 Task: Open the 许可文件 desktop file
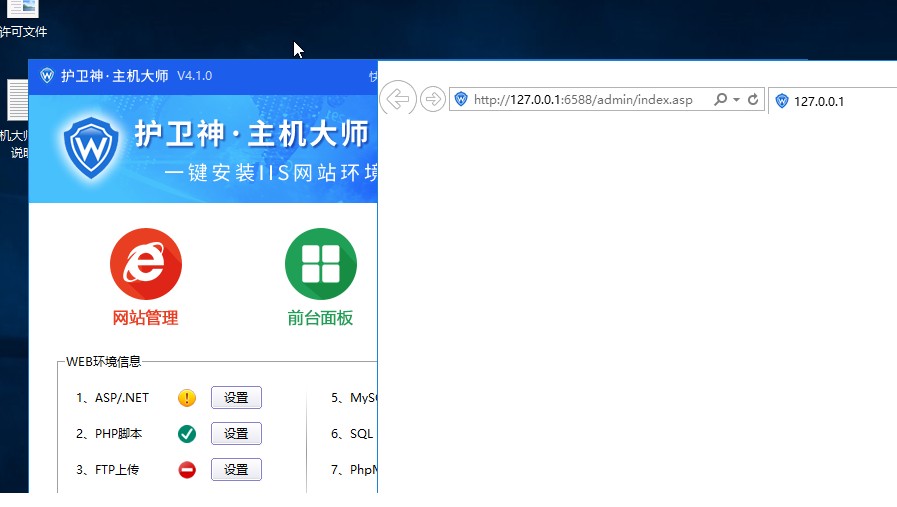[22, 12]
